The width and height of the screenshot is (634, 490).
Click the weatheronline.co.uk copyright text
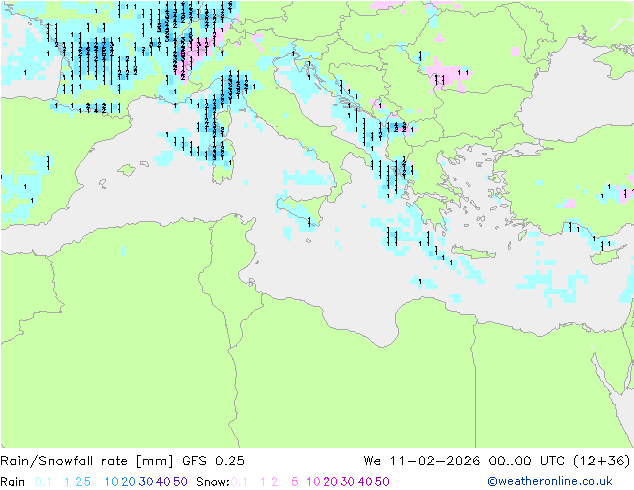click(x=550, y=481)
